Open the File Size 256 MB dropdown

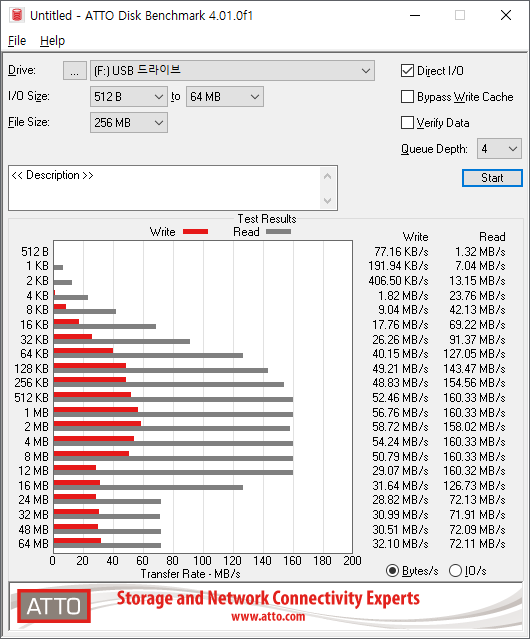coord(129,123)
